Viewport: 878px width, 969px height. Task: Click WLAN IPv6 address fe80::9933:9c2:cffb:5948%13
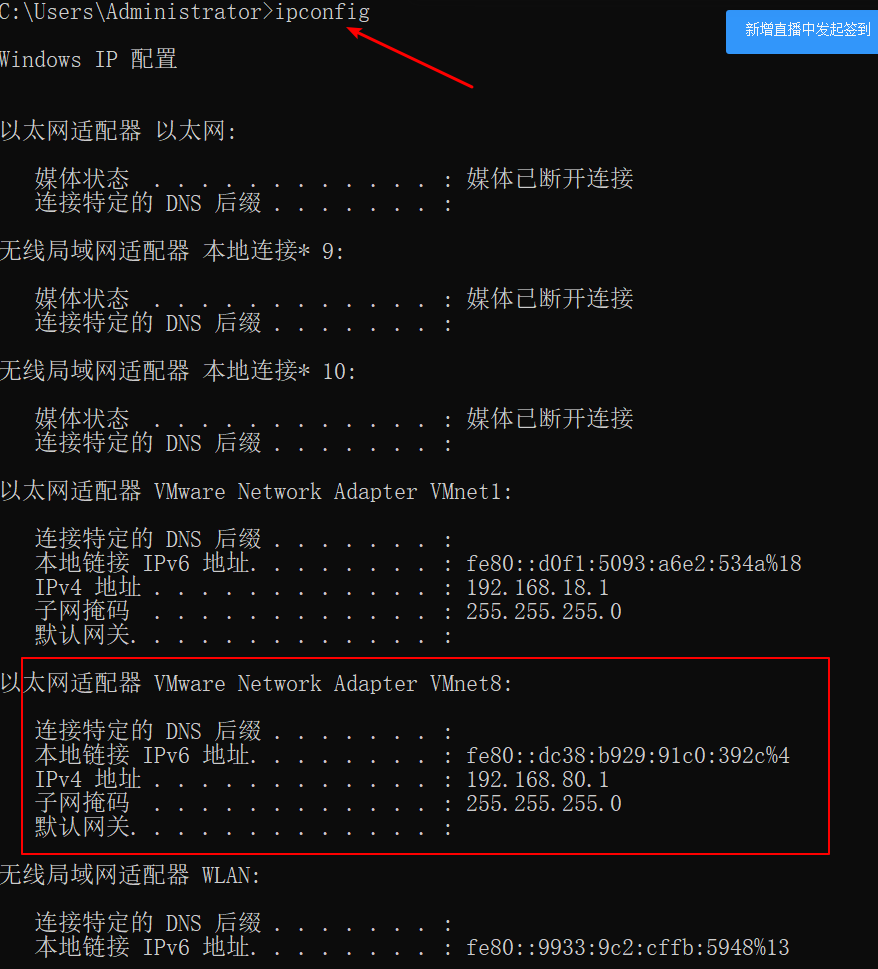[627, 947]
